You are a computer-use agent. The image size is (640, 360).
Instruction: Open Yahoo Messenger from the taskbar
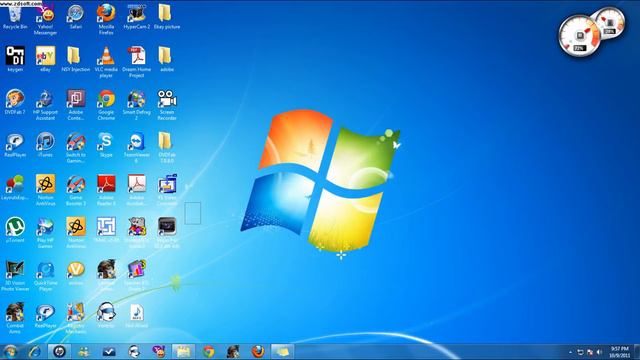[x=159, y=351]
